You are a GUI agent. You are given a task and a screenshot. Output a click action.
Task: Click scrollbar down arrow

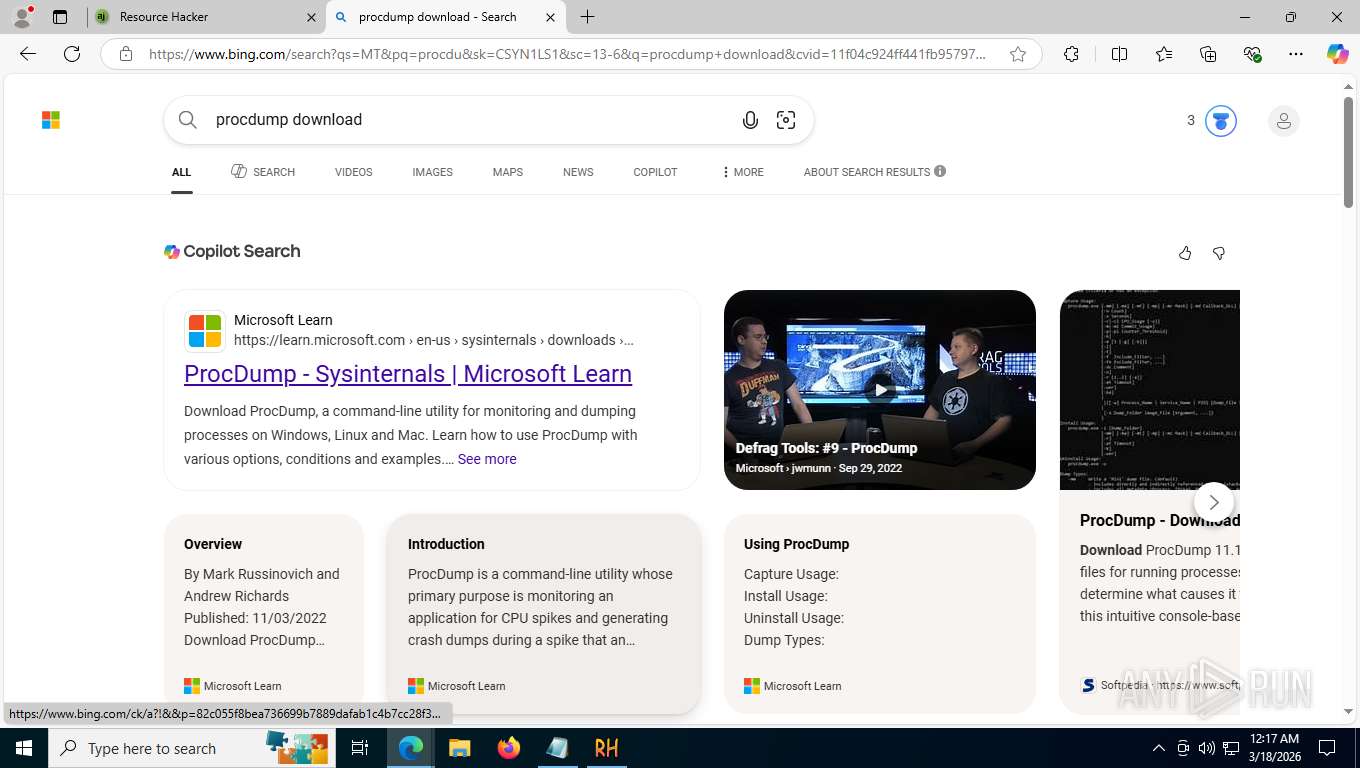click(1348, 712)
